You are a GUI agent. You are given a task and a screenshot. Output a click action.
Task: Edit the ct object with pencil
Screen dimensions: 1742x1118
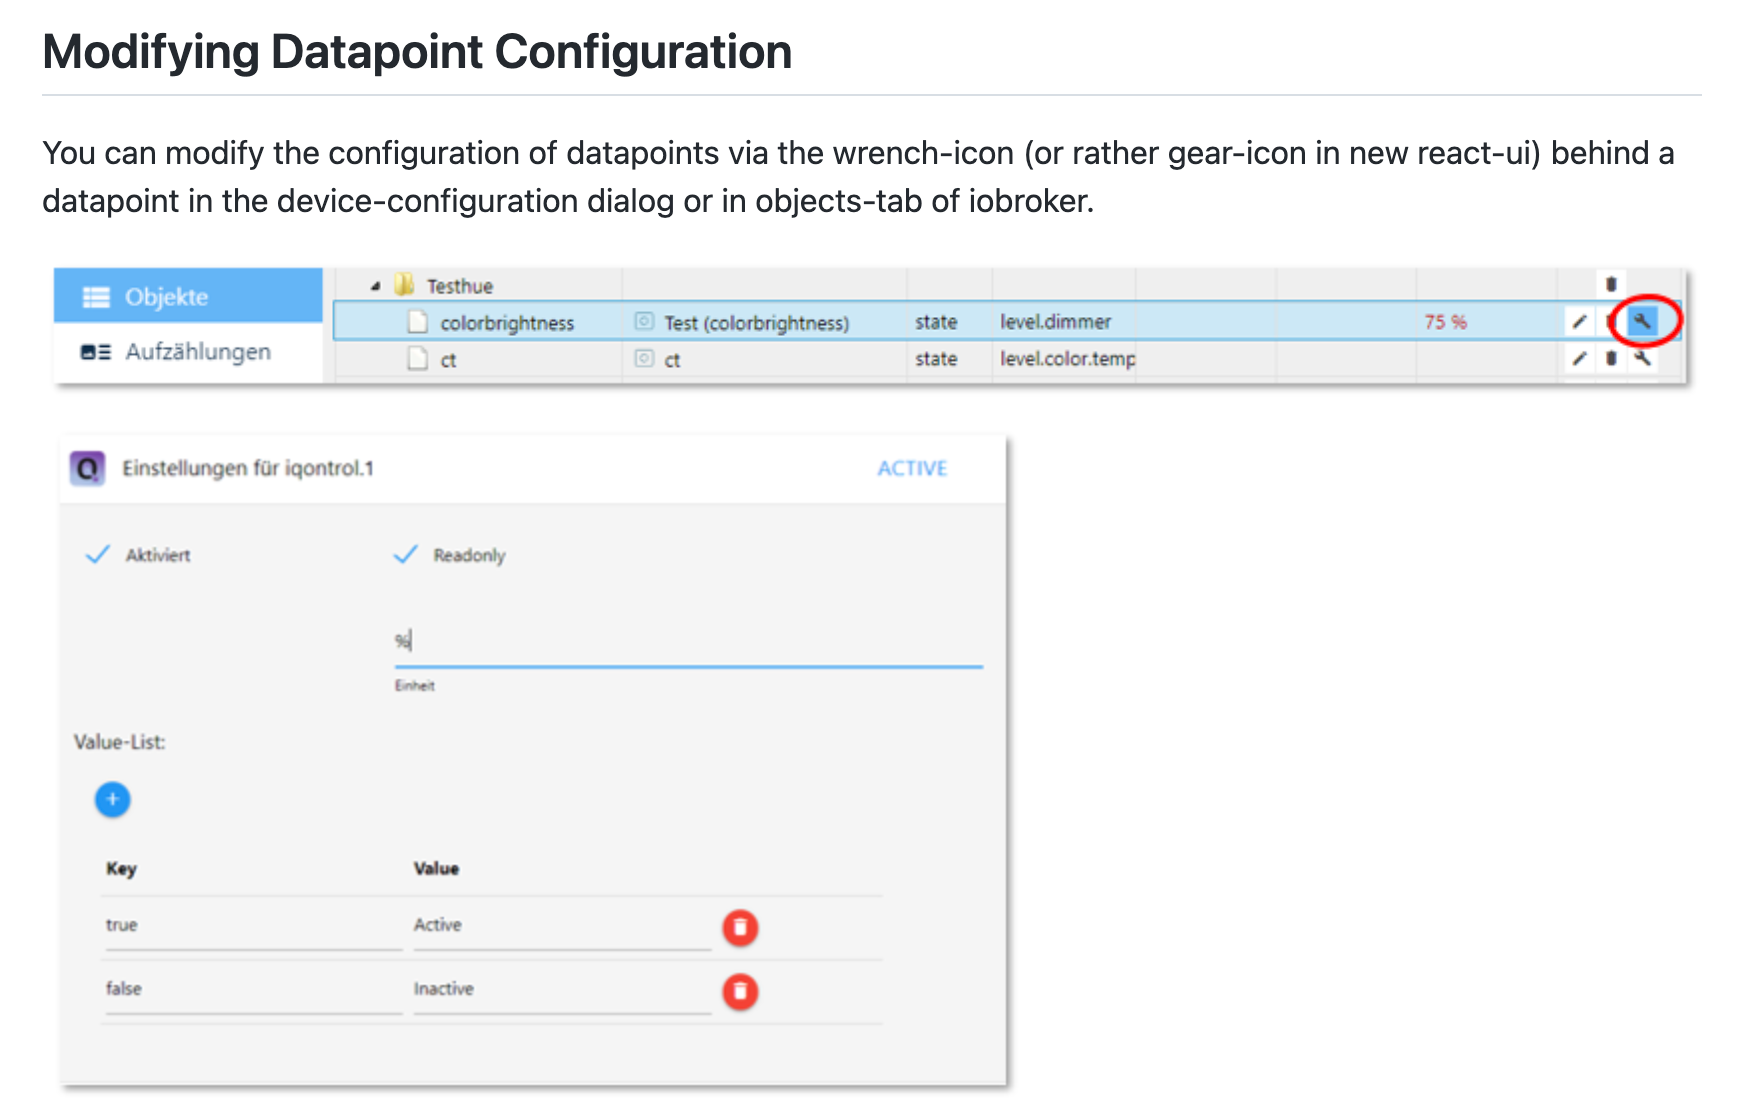(x=1579, y=358)
